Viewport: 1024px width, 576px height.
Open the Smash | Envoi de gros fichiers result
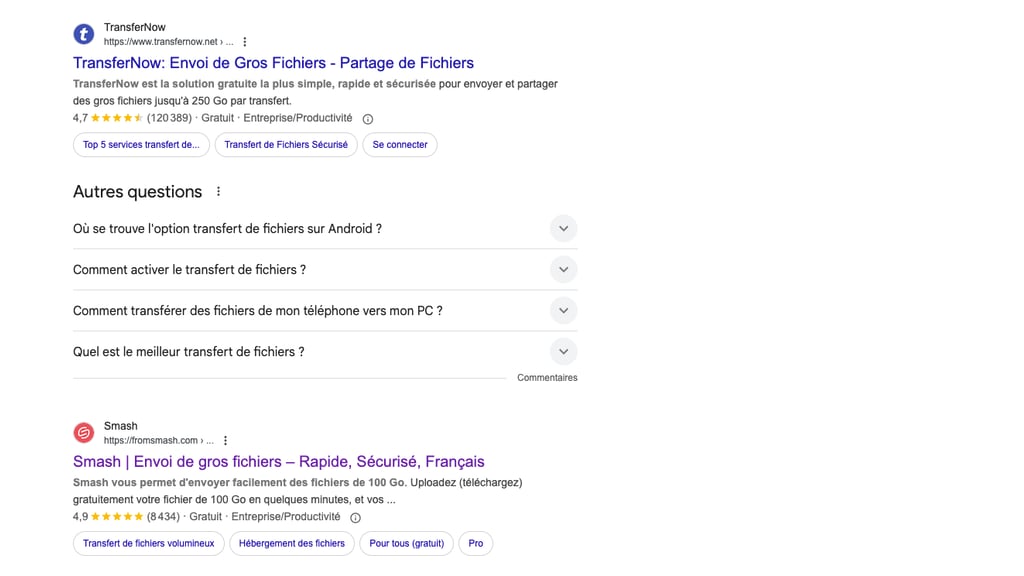(279, 462)
